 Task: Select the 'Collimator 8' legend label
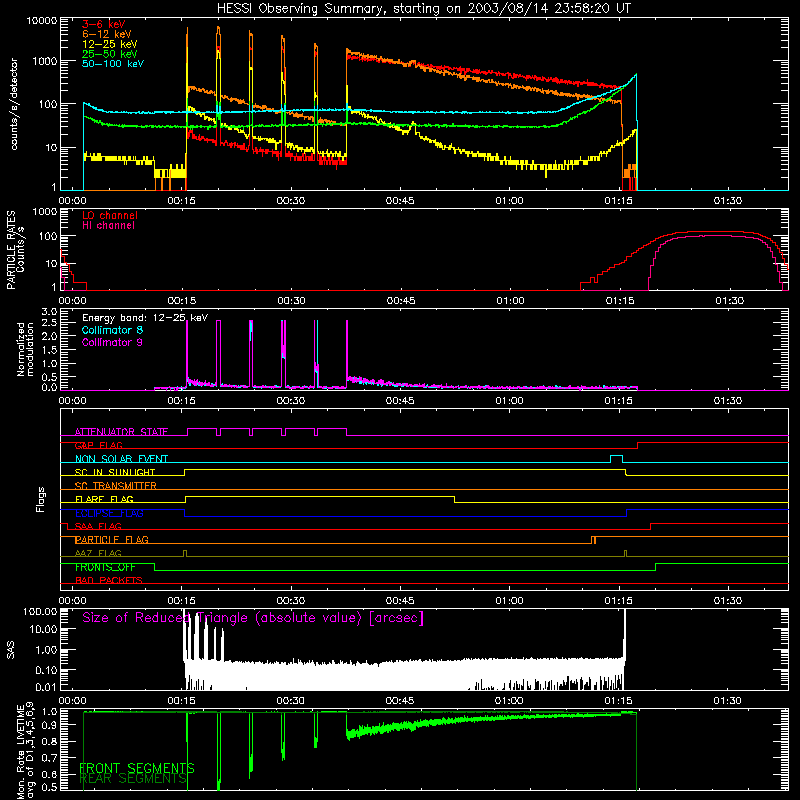pos(112,330)
